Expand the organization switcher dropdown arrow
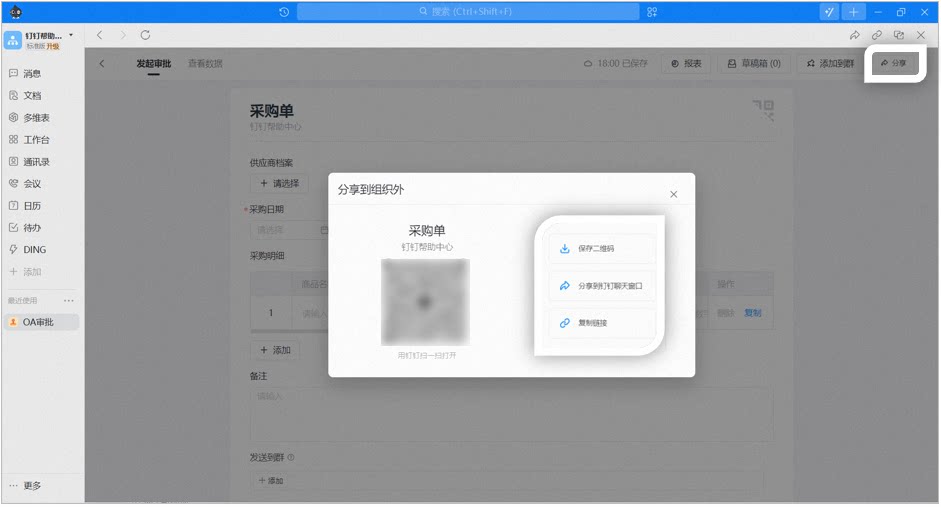 point(71,35)
